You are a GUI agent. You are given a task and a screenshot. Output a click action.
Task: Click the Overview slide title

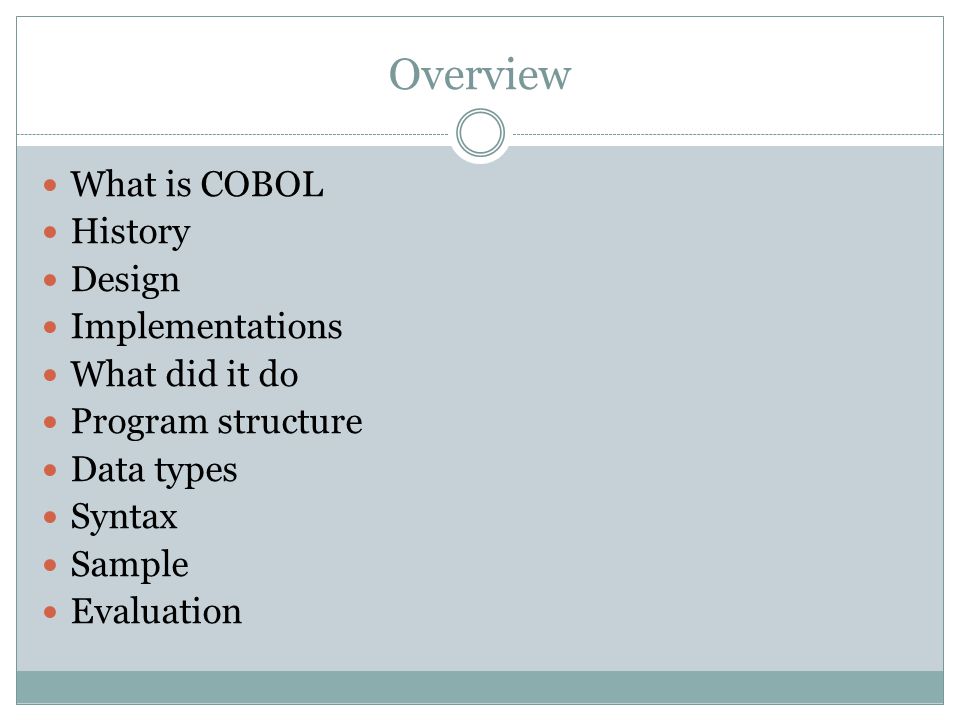[480, 75]
